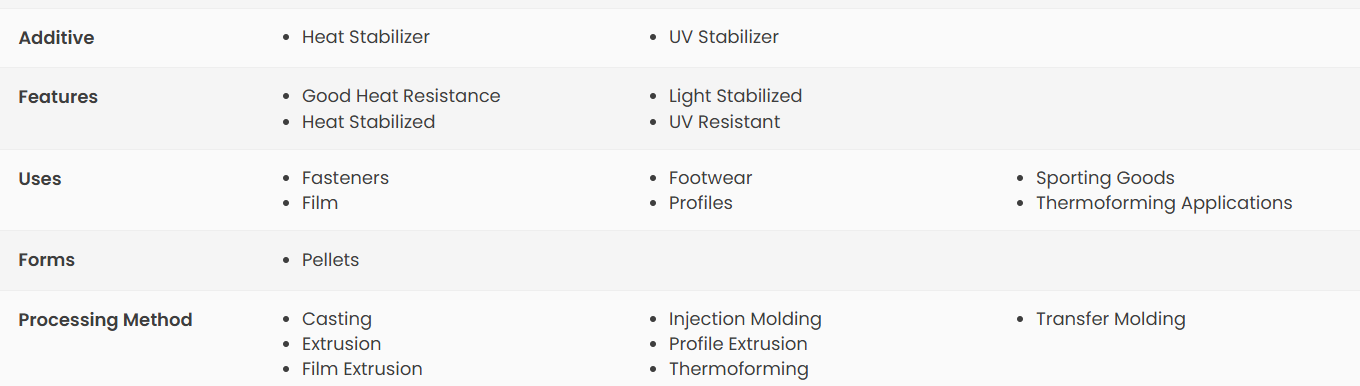
Task: Click Profile Extrusion in processing methods
Action: pyautogui.click(x=738, y=344)
